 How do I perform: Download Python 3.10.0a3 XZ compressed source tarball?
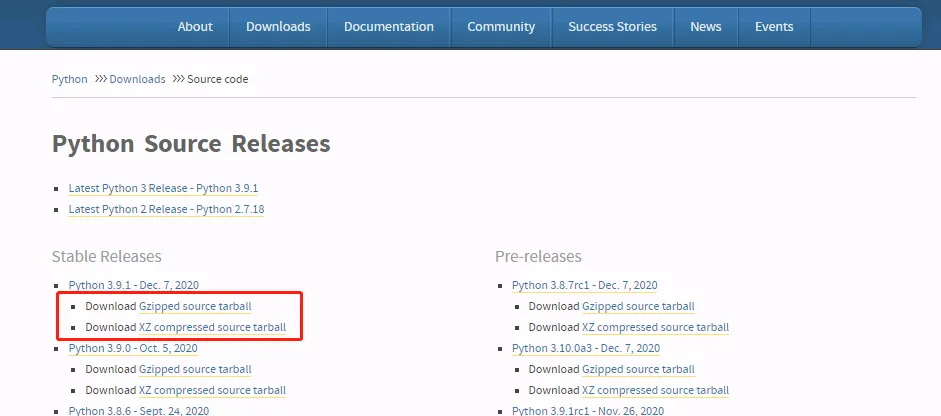655,390
